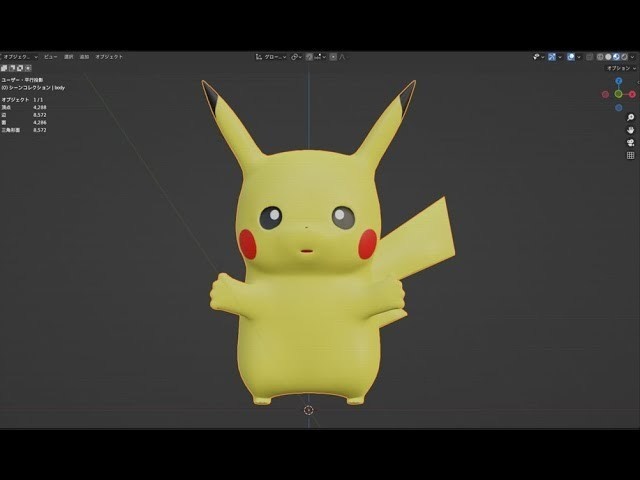Open the オブジェクト (Object) menu
The height and width of the screenshot is (480, 640).
109,57
